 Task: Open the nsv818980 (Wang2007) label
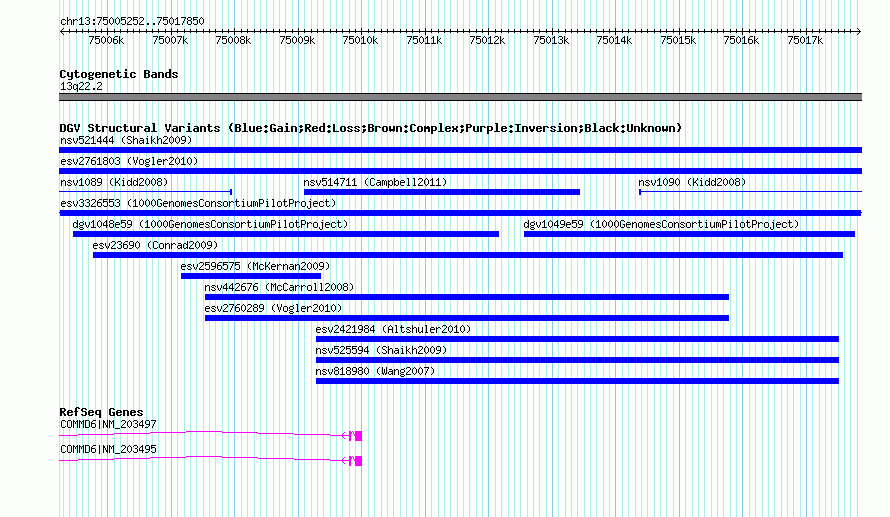pos(375,371)
